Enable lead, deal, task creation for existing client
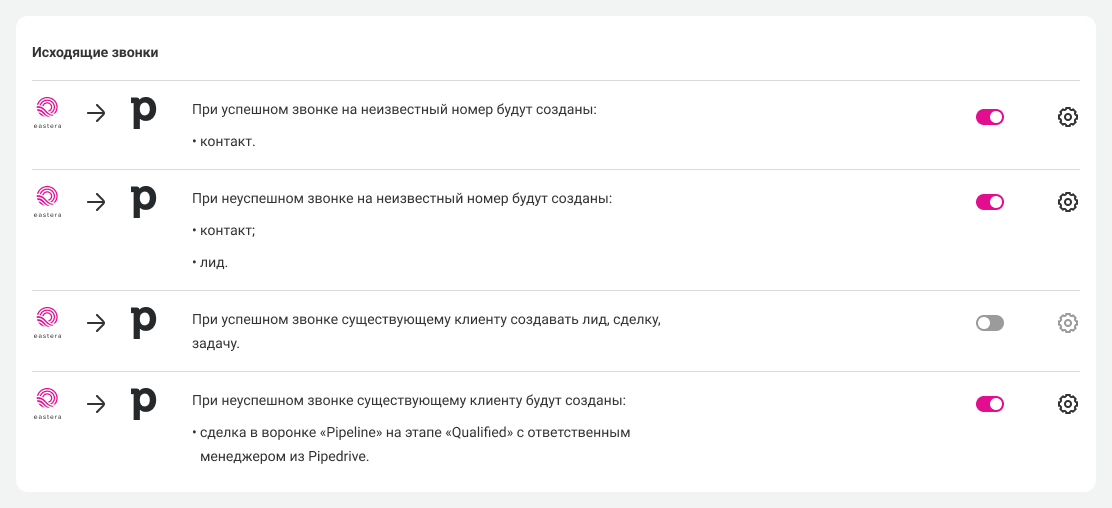The height and width of the screenshot is (508, 1112). [x=989, y=323]
